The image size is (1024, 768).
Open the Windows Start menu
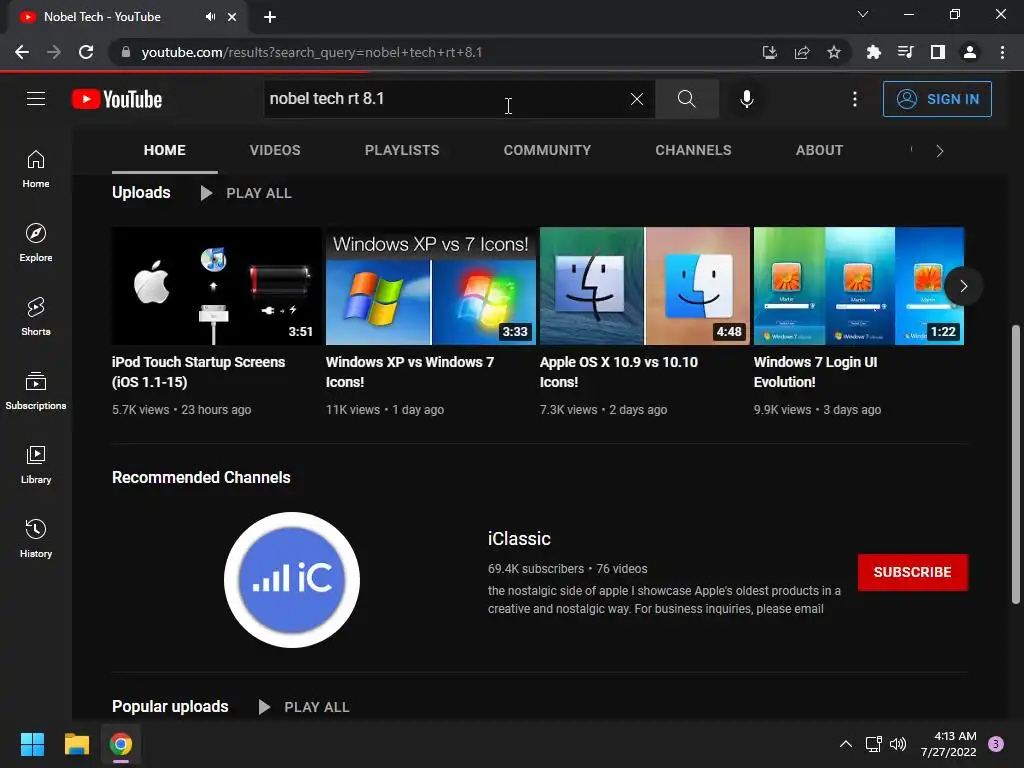[32, 744]
